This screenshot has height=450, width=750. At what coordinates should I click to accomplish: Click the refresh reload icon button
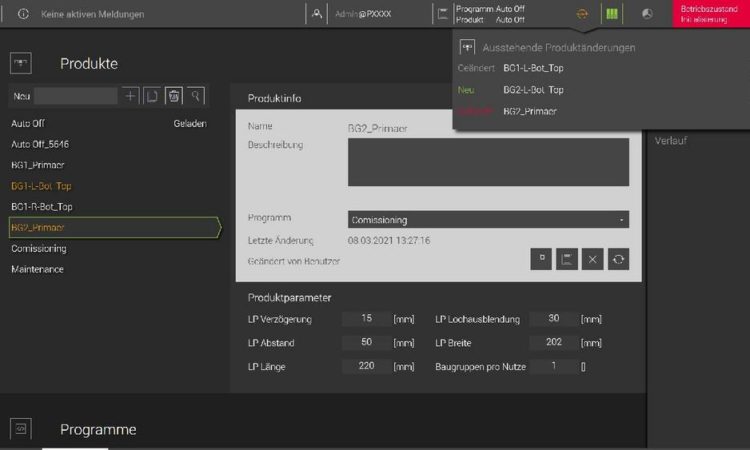[618, 259]
